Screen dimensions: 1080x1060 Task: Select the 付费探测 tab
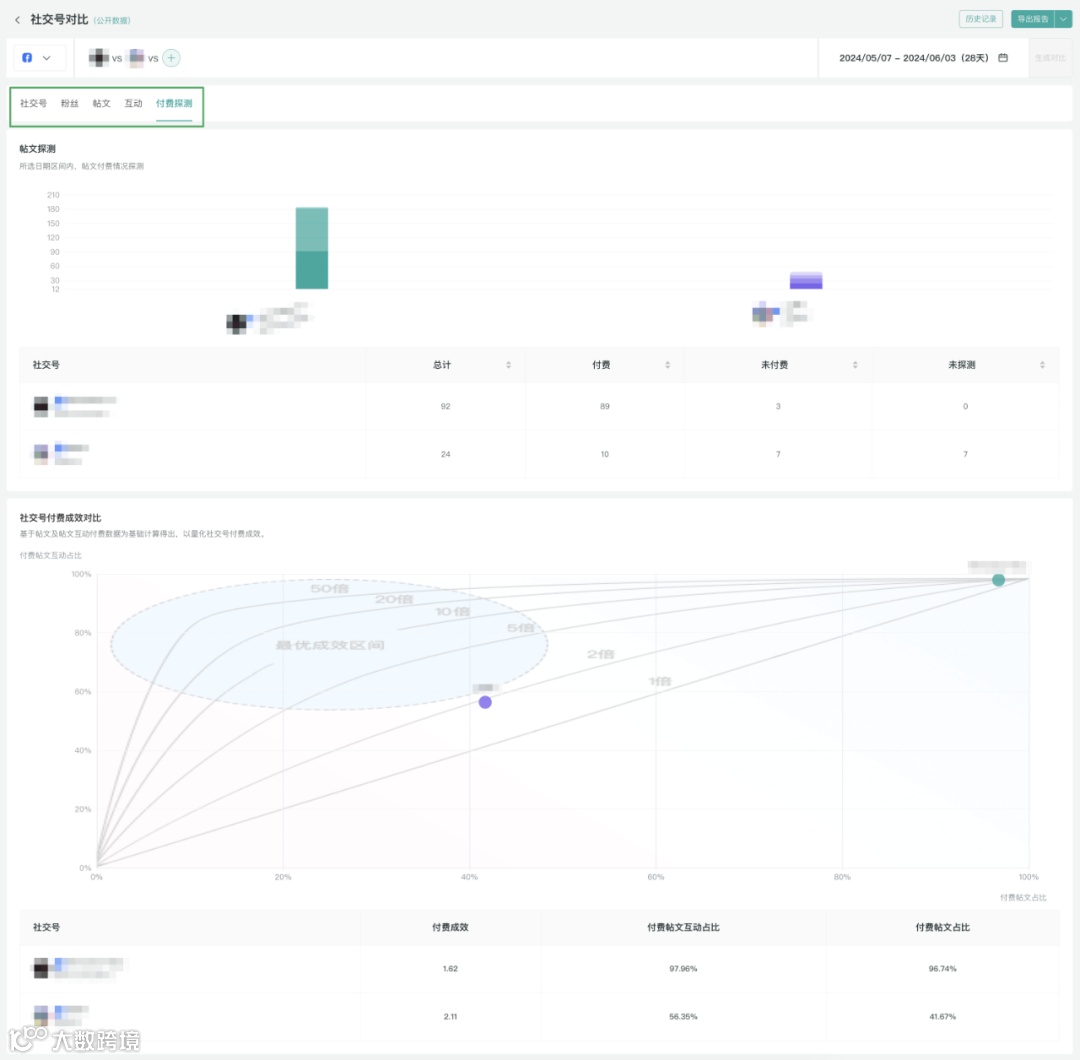(174, 103)
